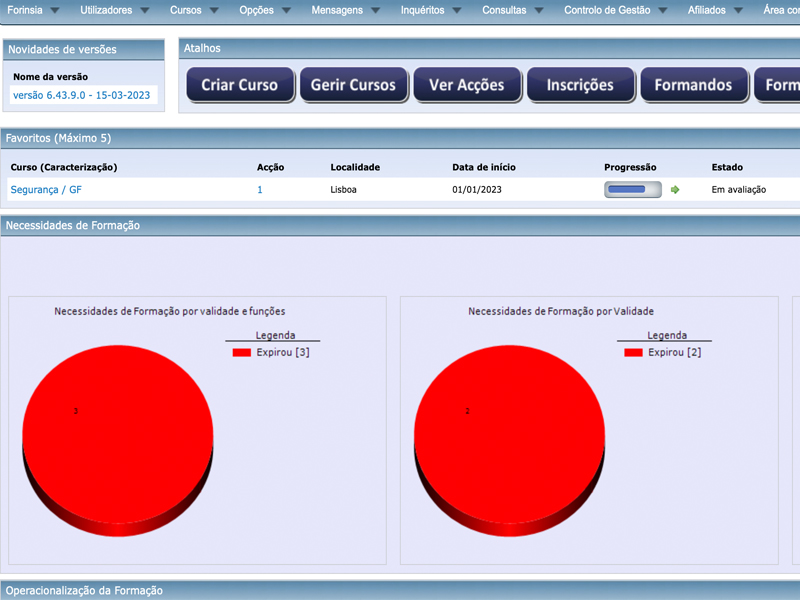800x600 pixels.
Task: Open the Afiliados menu
Action: pyautogui.click(x=707, y=10)
